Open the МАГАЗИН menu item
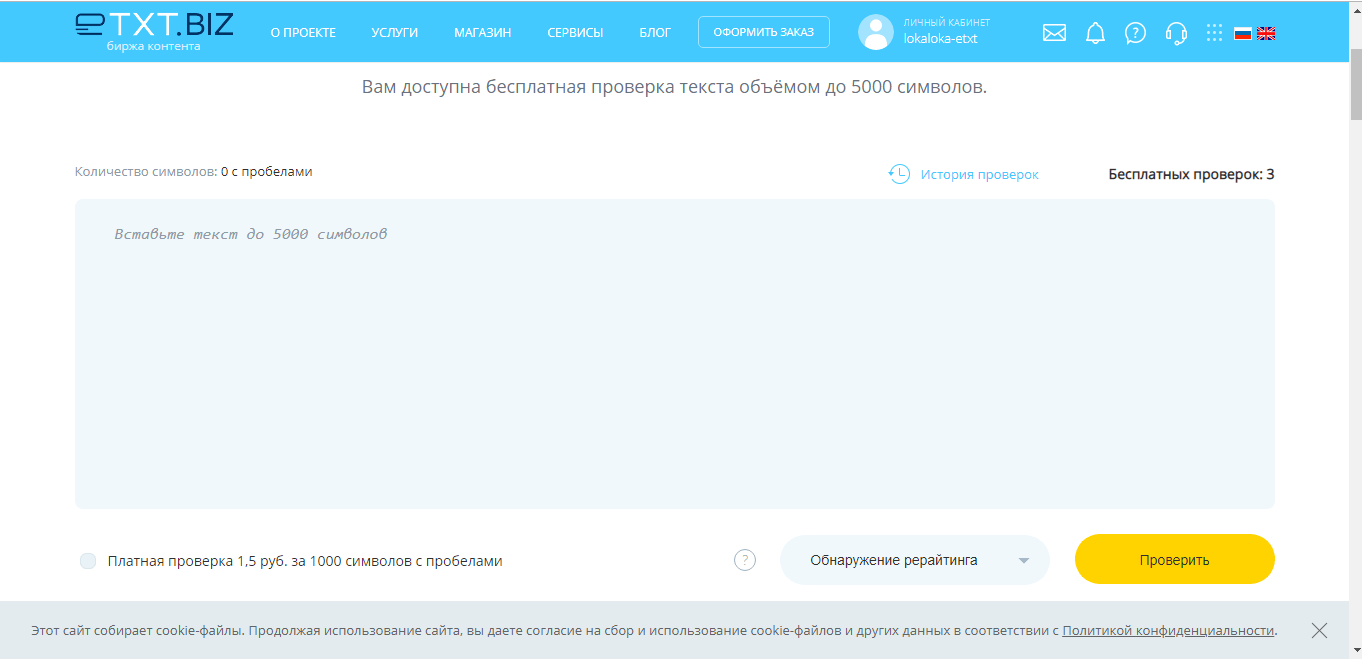This screenshot has width=1362, height=659. (482, 32)
